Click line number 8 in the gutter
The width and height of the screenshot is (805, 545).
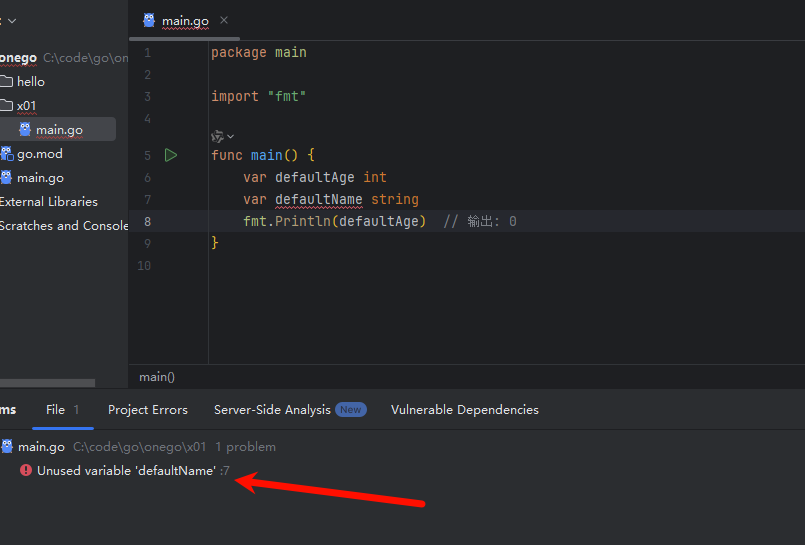point(147,222)
